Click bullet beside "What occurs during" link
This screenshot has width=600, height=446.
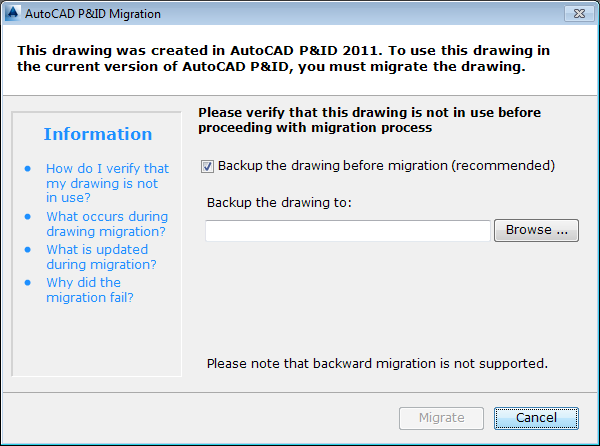28,216
